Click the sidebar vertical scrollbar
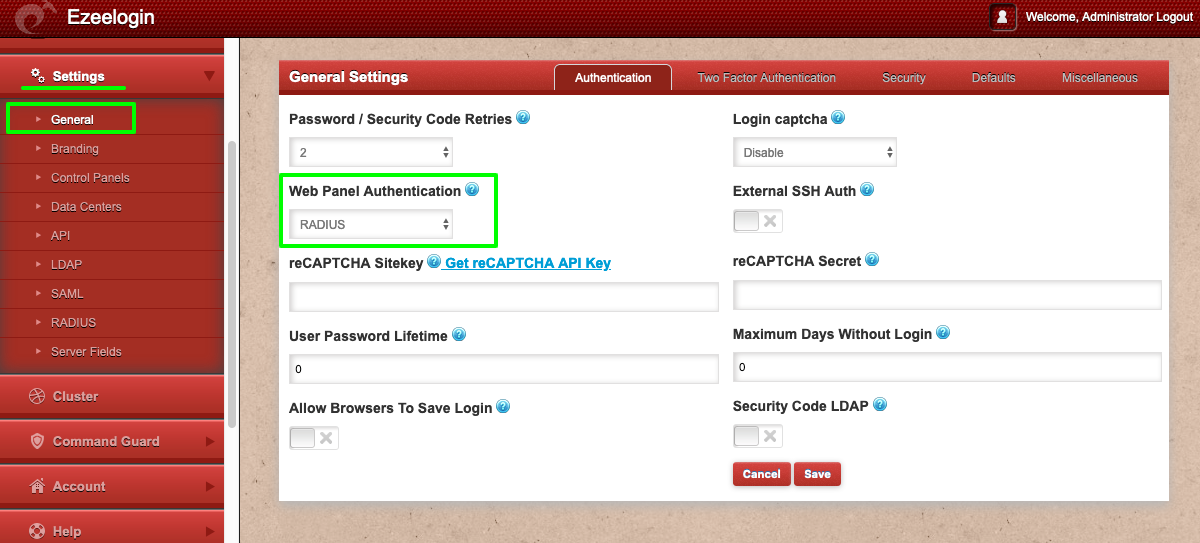 click(x=232, y=284)
